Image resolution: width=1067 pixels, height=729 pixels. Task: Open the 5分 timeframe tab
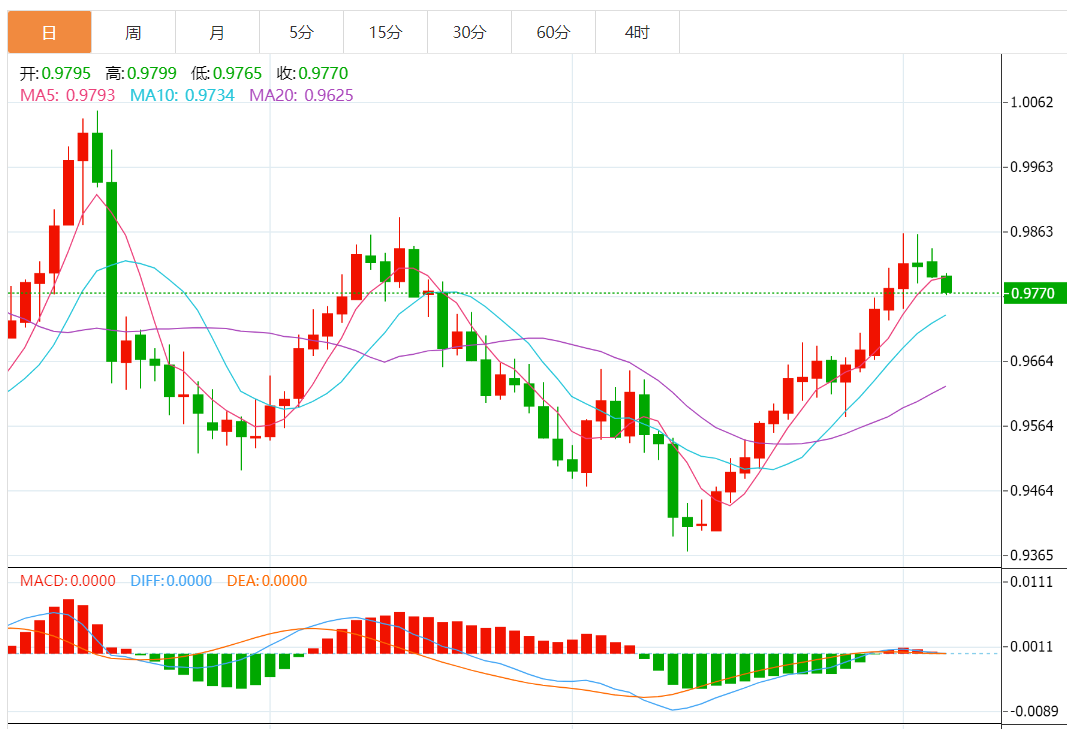pyautogui.click(x=301, y=32)
